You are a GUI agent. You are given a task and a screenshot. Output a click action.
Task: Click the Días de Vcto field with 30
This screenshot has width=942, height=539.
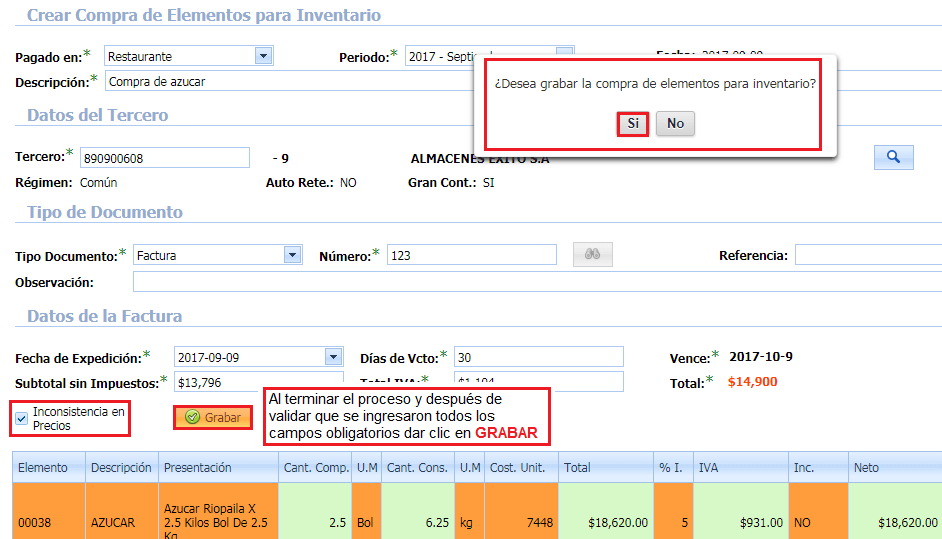point(538,357)
